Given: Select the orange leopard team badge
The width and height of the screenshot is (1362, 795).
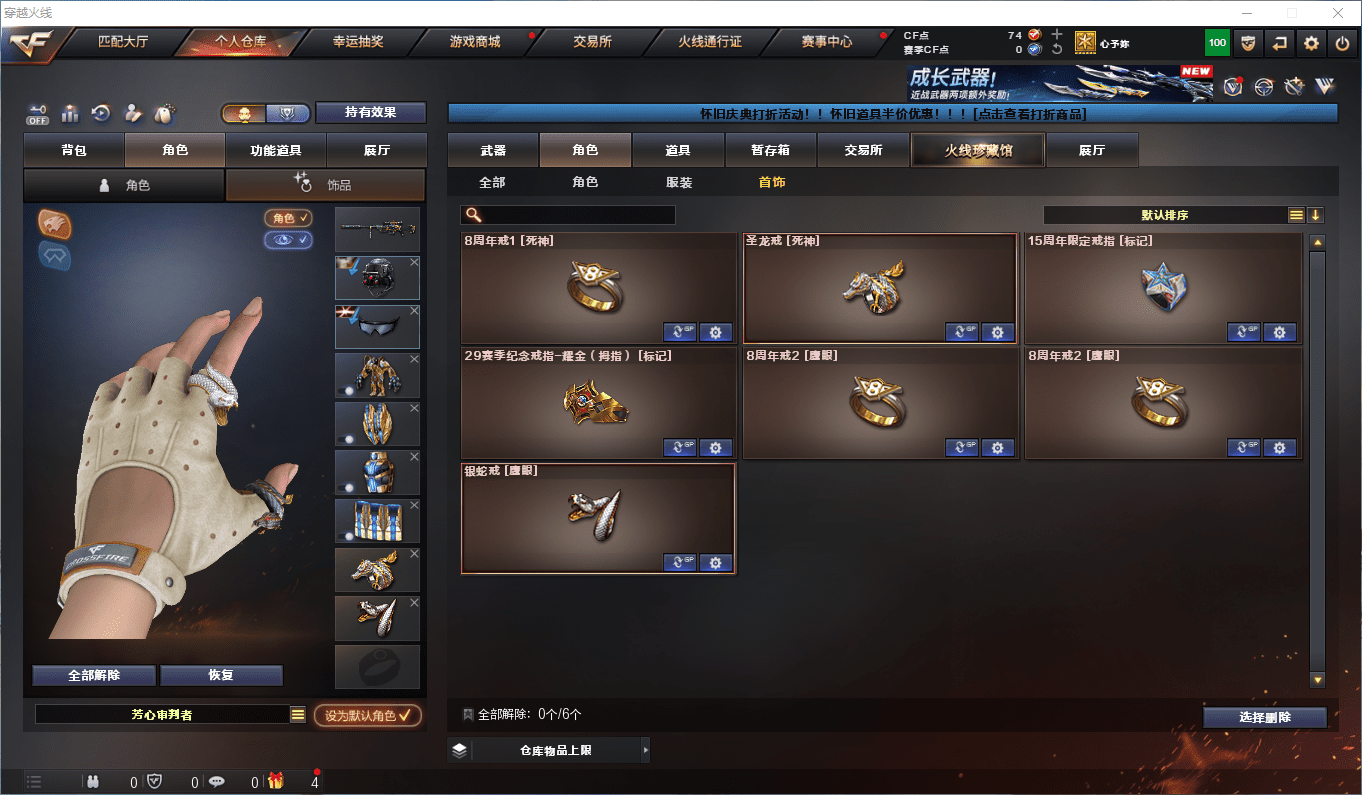Looking at the screenshot, I should [x=54, y=223].
